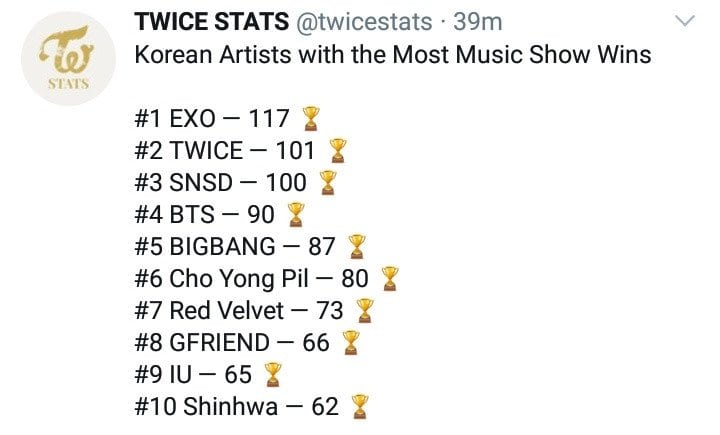
Task: Click the trophy emoji after BTS 90
Action: point(294,215)
